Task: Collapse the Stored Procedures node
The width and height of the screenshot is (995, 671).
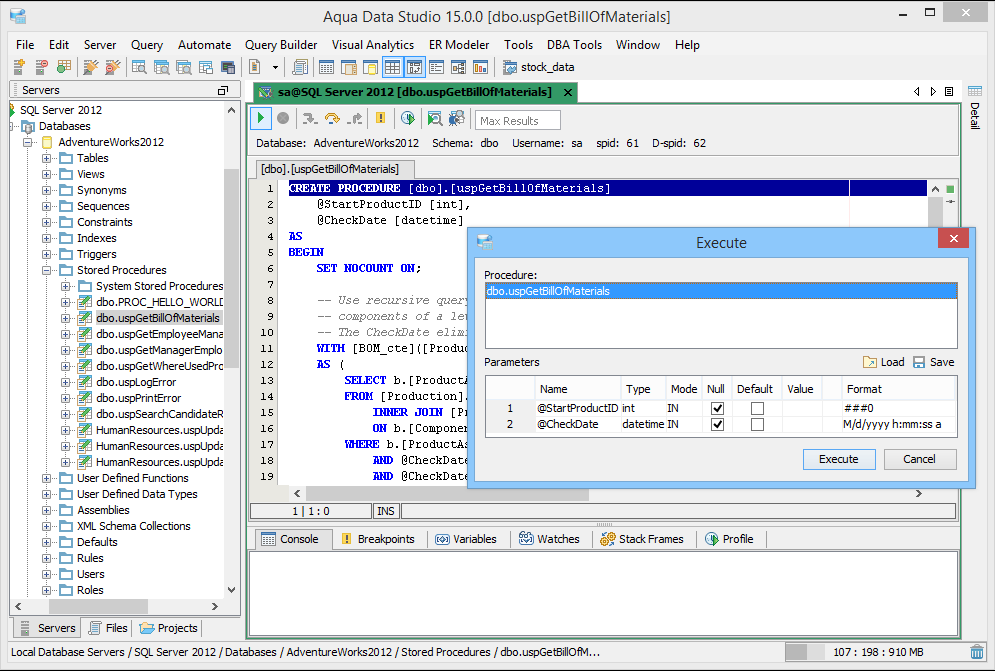Action: pyautogui.click(x=47, y=270)
